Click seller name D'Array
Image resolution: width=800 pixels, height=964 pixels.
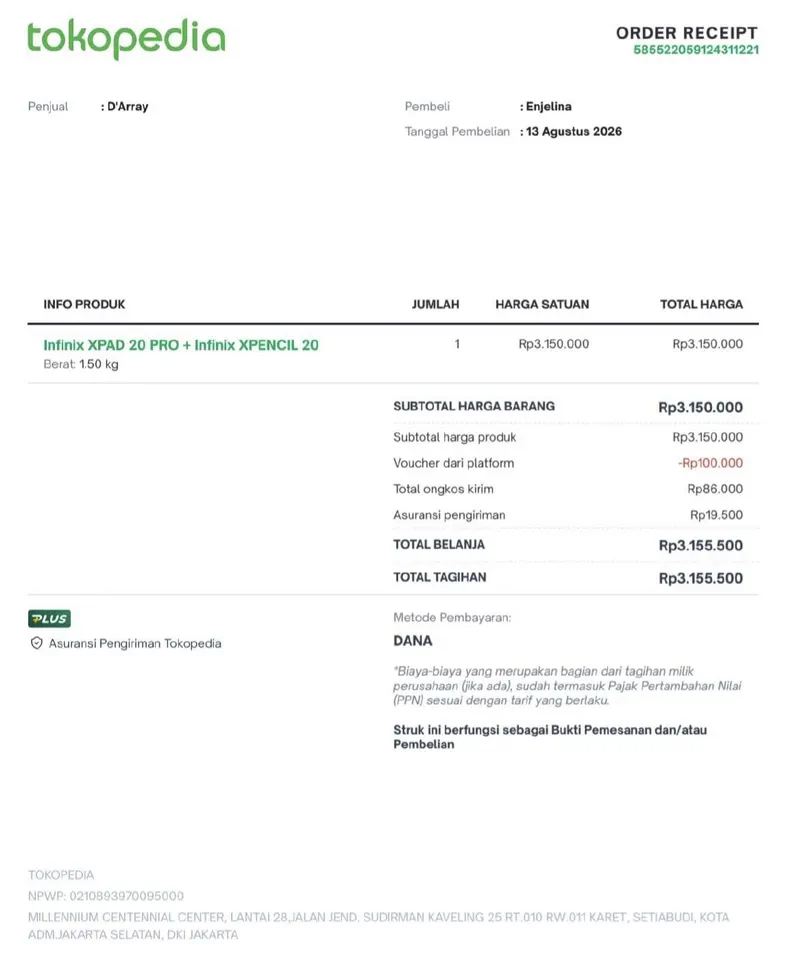click(127, 106)
